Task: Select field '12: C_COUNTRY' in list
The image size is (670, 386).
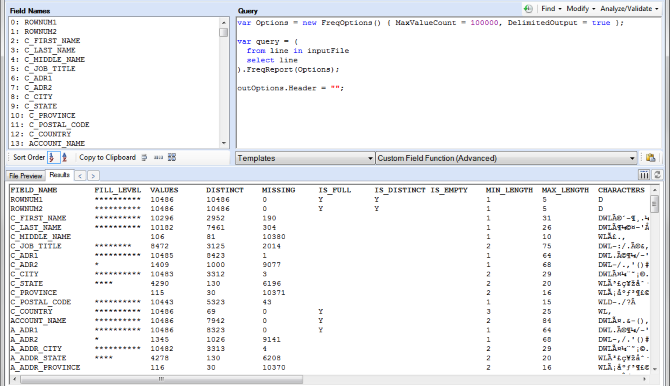Action: point(41,134)
